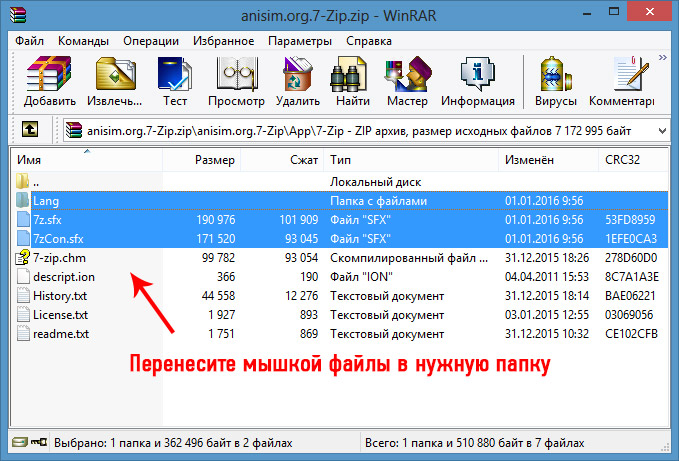The height and width of the screenshot is (461, 679).
Task: Open the Файл menu
Action: [x=30, y=41]
